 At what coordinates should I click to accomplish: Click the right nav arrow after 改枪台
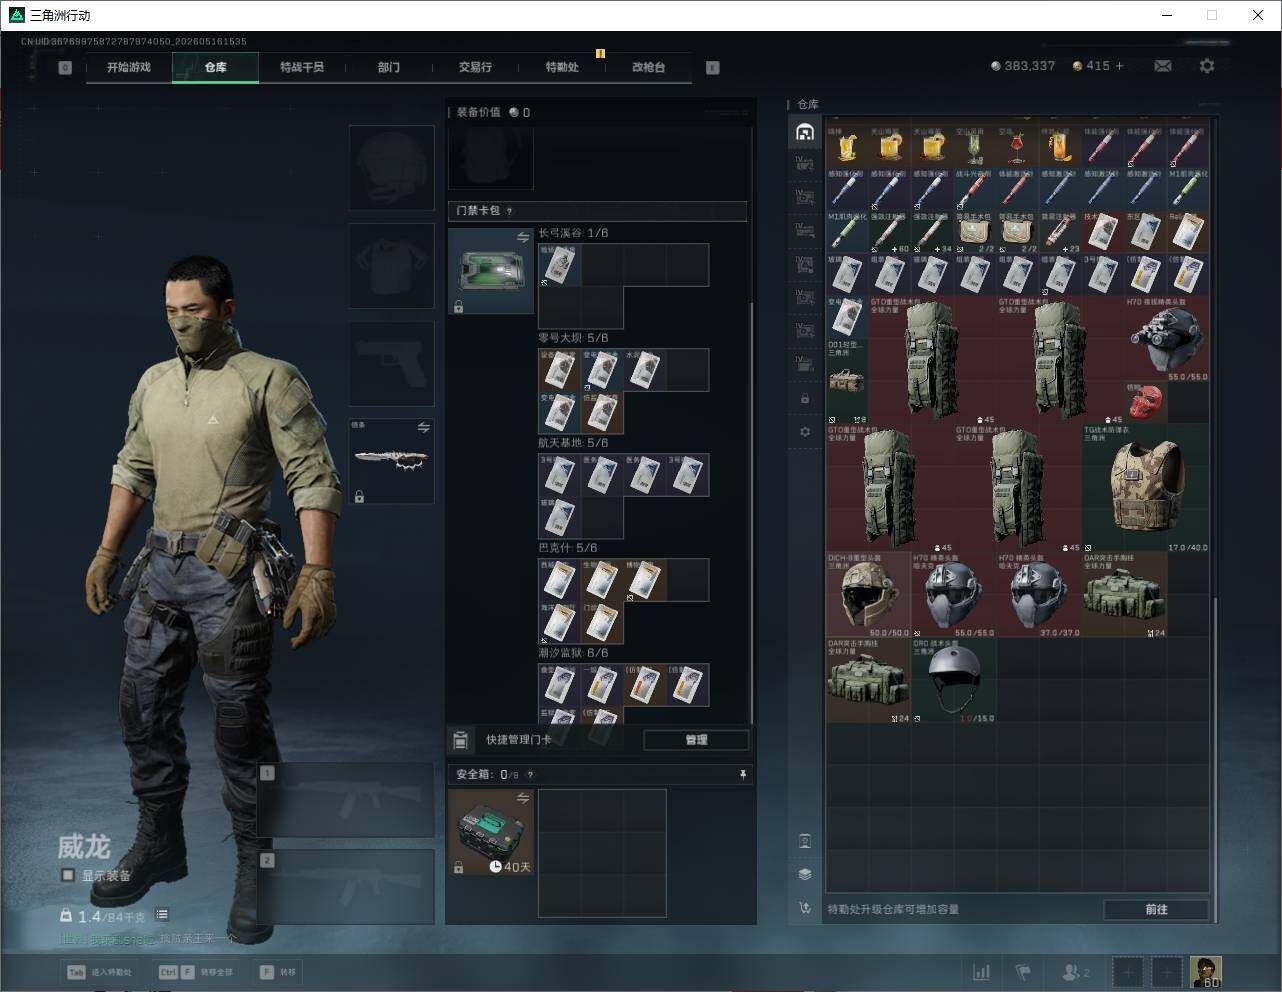(x=713, y=68)
